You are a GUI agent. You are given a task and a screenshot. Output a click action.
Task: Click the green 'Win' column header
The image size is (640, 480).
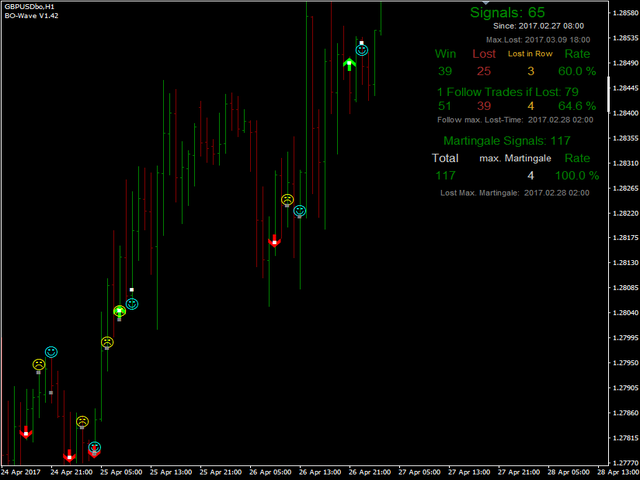pyautogui.click(x=445, y=54)
